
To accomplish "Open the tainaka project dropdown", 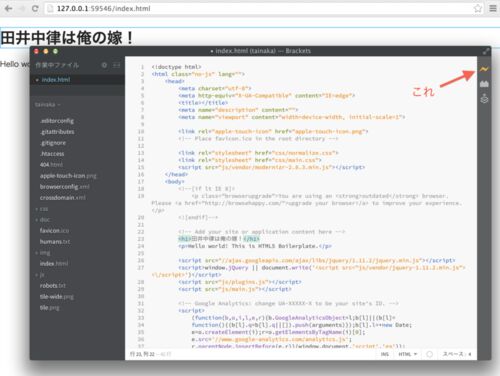I will click(x=48, y=105).
